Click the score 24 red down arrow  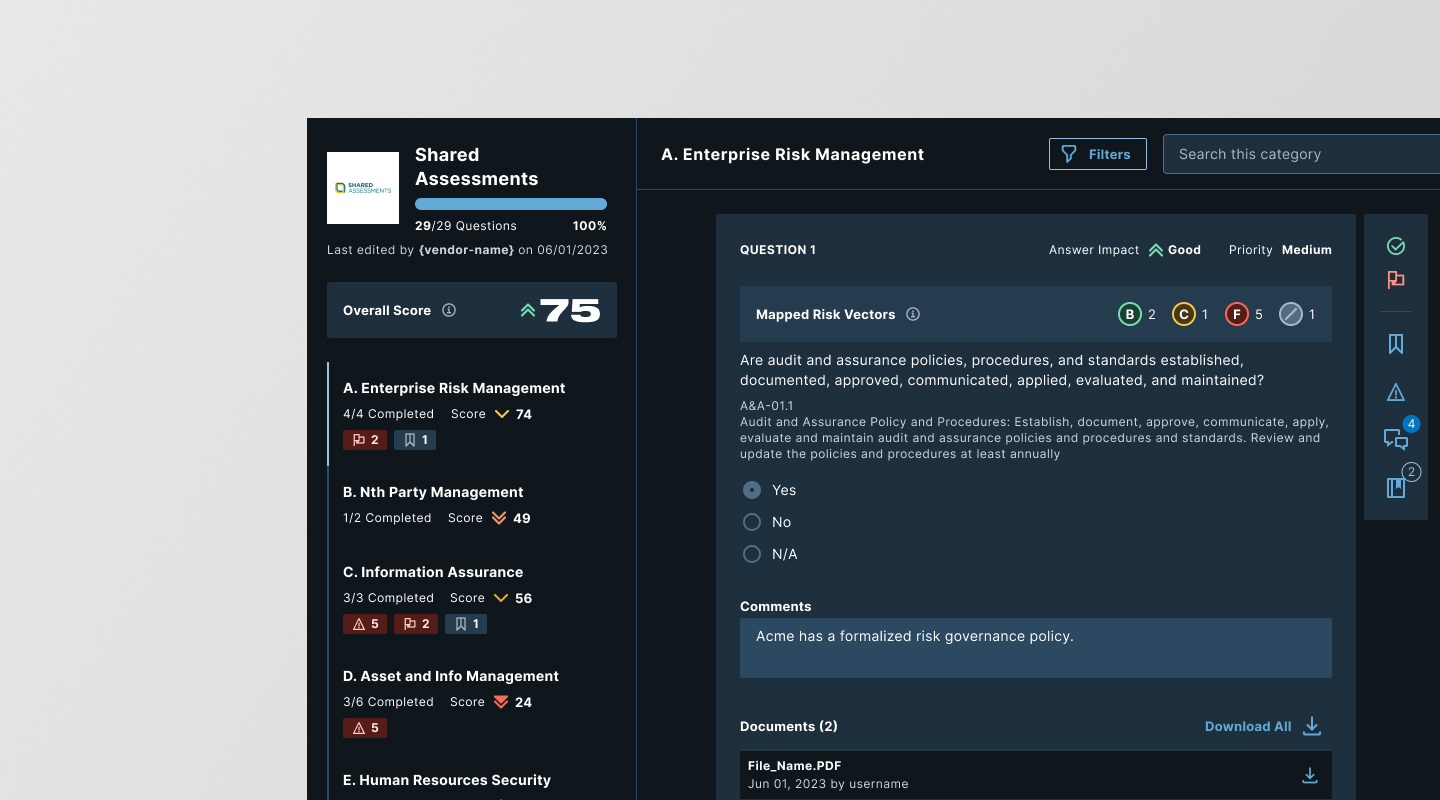click(502, 702)
